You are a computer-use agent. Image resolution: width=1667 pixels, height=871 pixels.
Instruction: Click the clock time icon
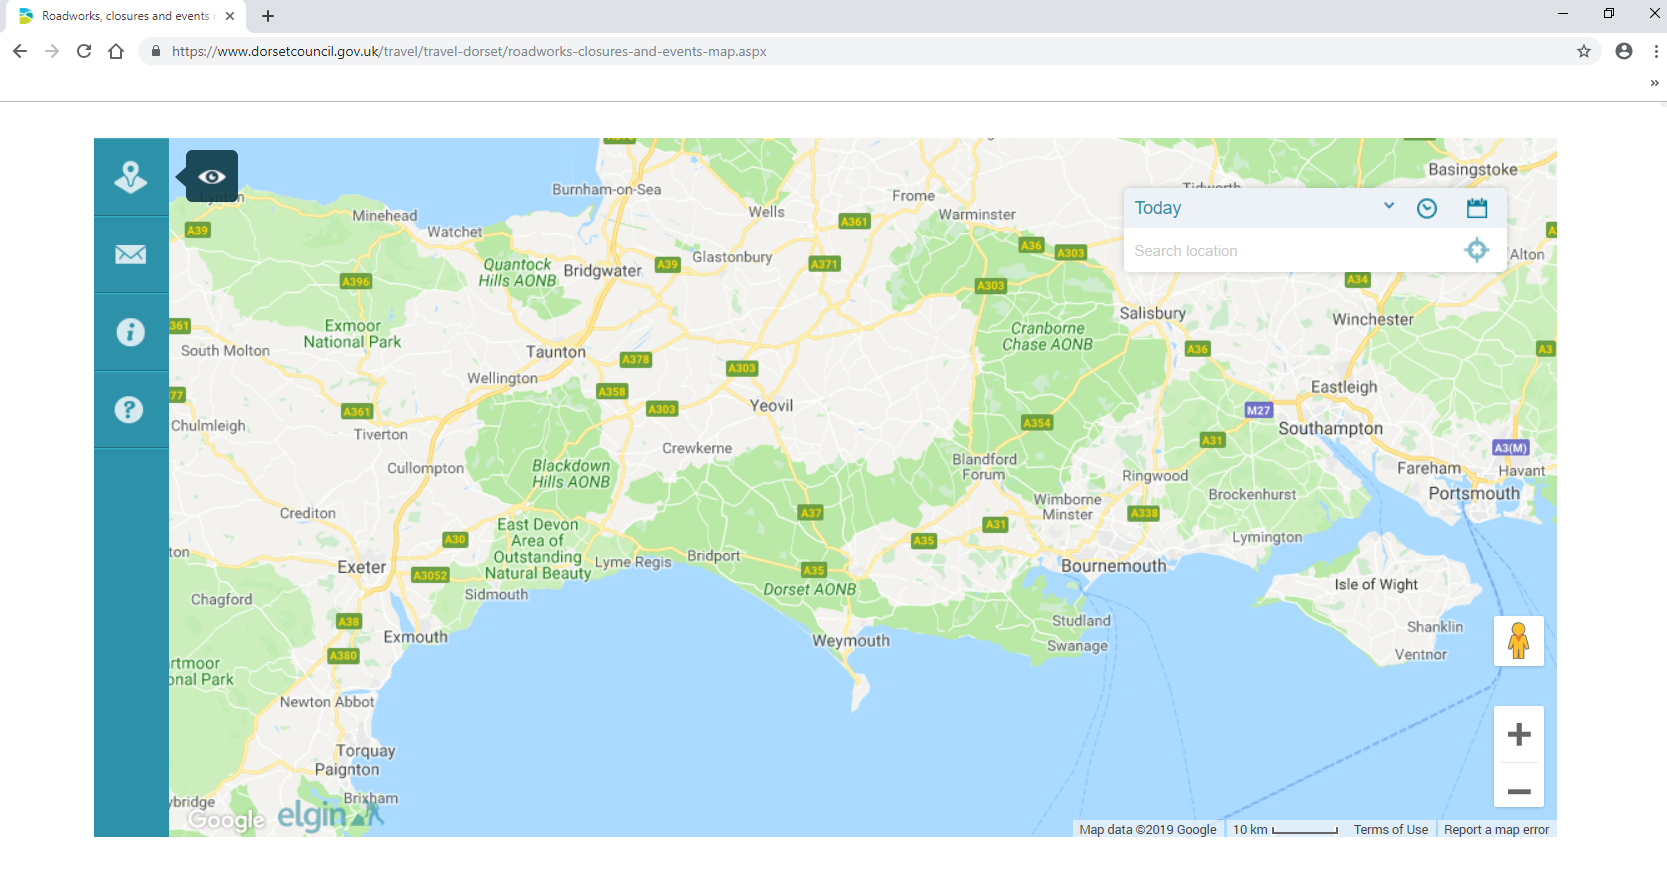1427,208
